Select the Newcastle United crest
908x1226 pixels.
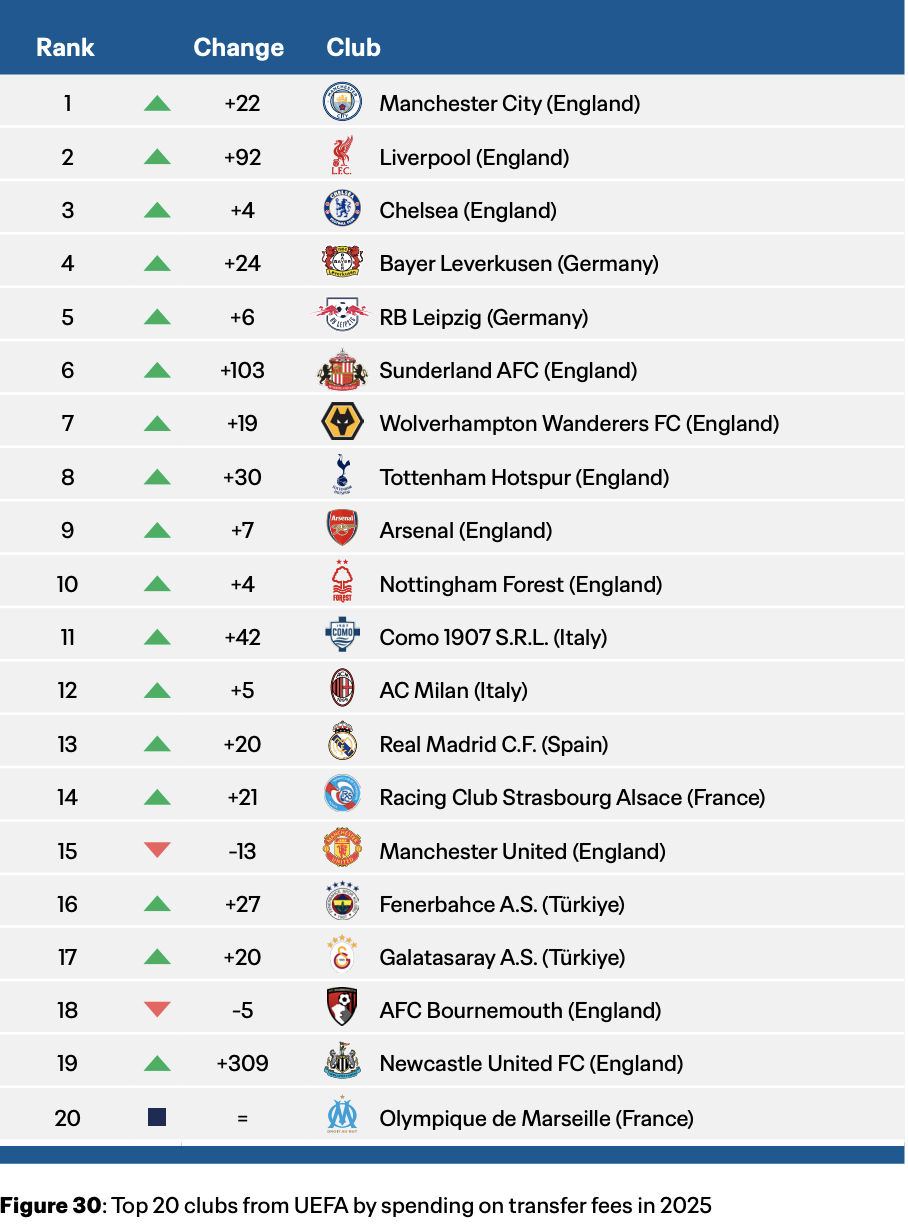click(342, 1063)
